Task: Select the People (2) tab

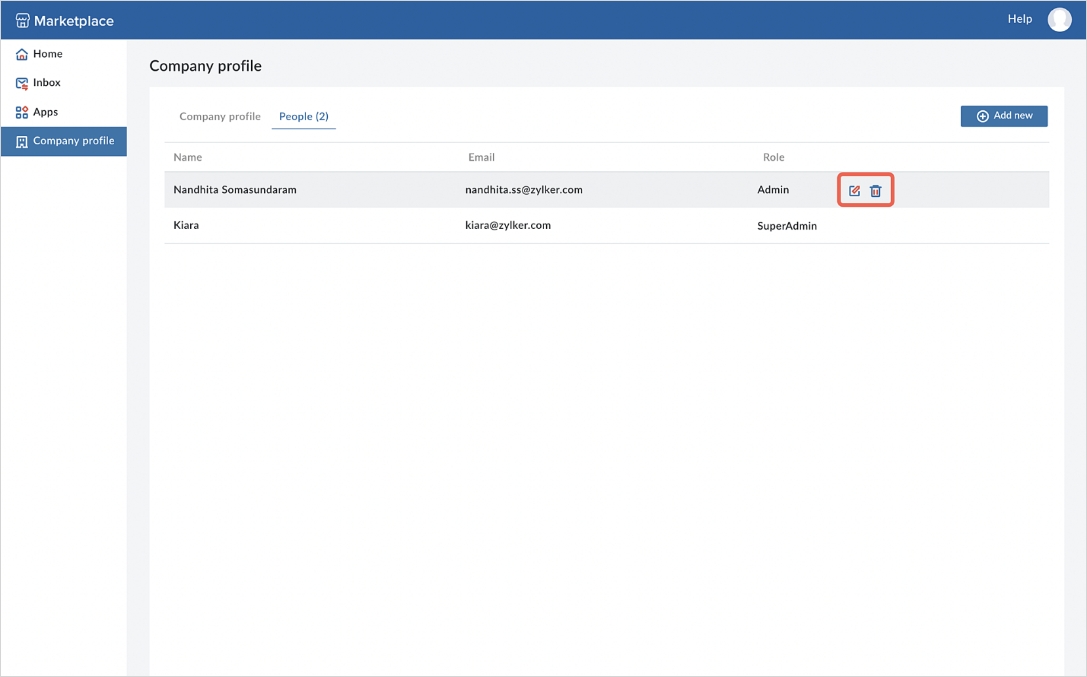Action: (x=304, y=116)
